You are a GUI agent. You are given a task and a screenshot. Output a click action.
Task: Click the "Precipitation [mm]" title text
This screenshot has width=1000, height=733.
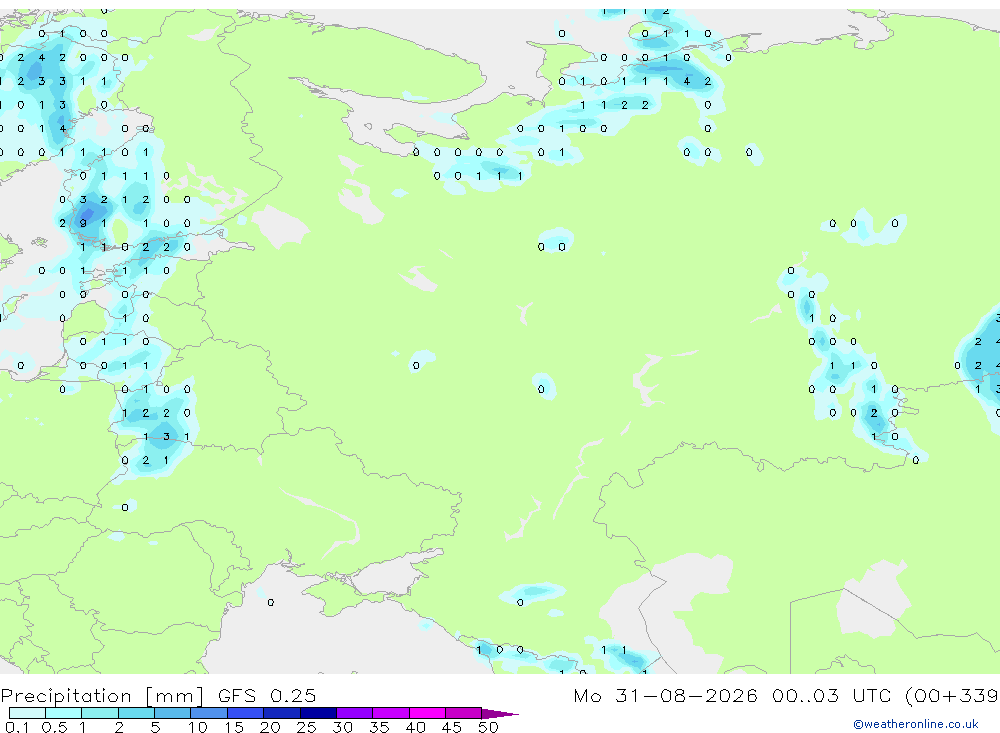[x=102, y=696]
